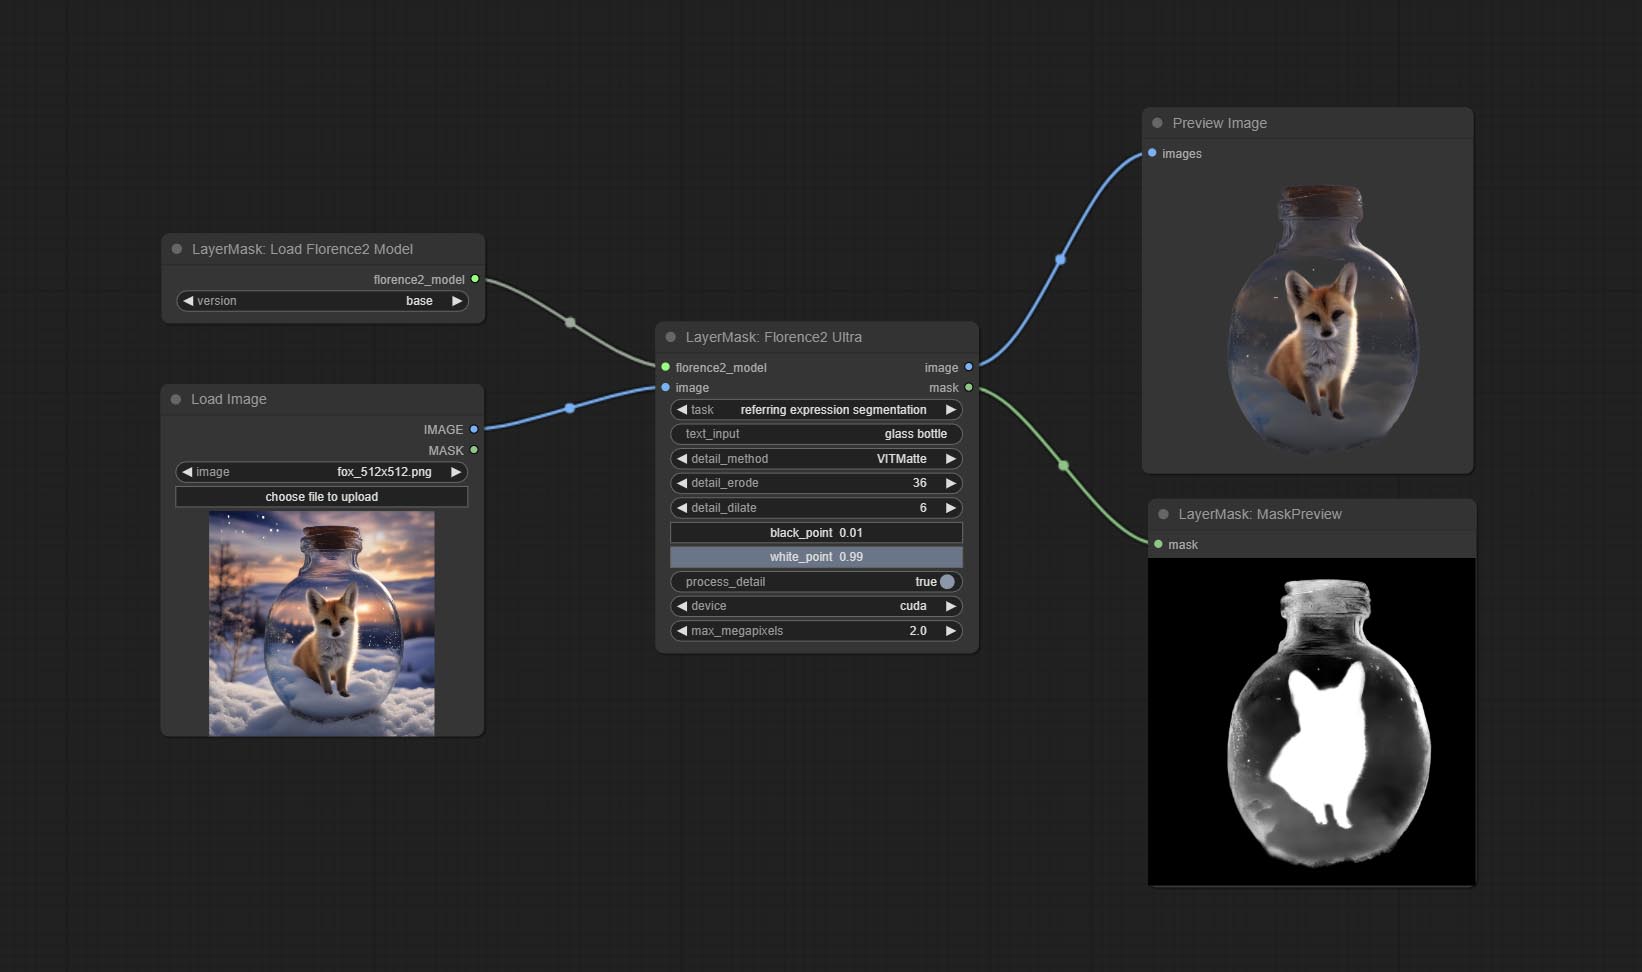Collapse the Load Image node dot

(176, 399)
